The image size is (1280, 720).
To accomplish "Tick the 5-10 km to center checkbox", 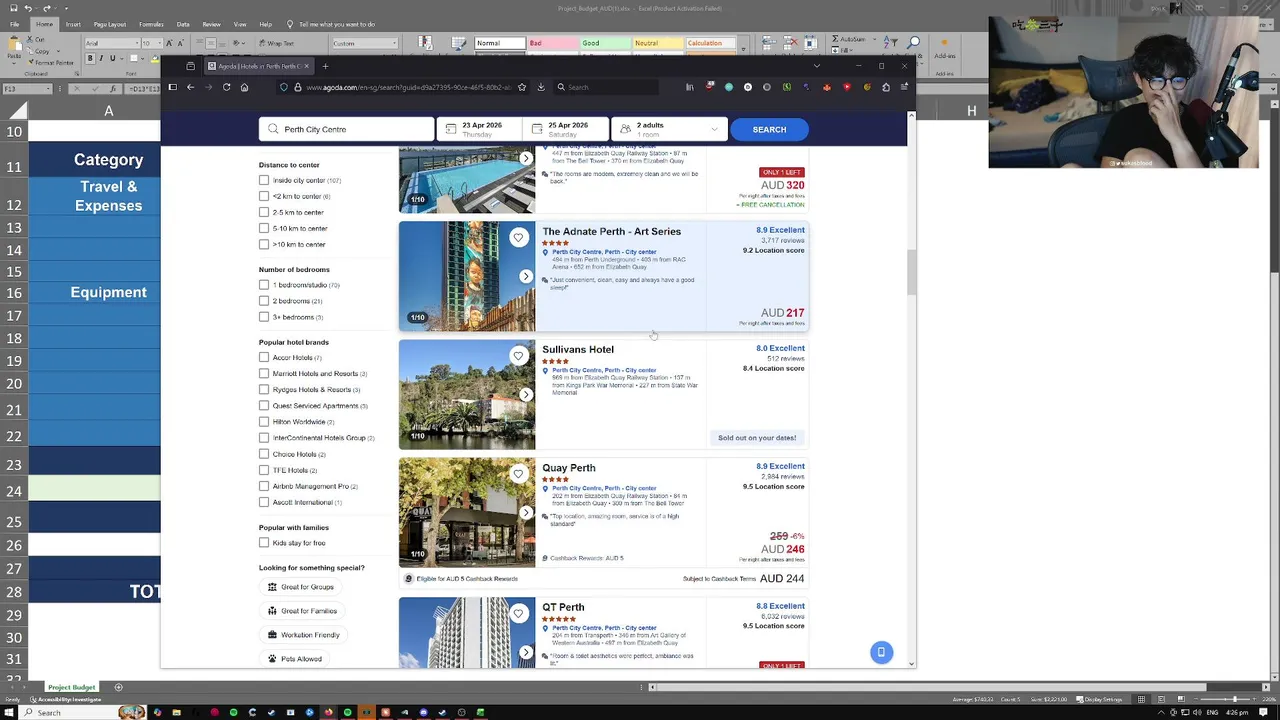I will 264,228.
